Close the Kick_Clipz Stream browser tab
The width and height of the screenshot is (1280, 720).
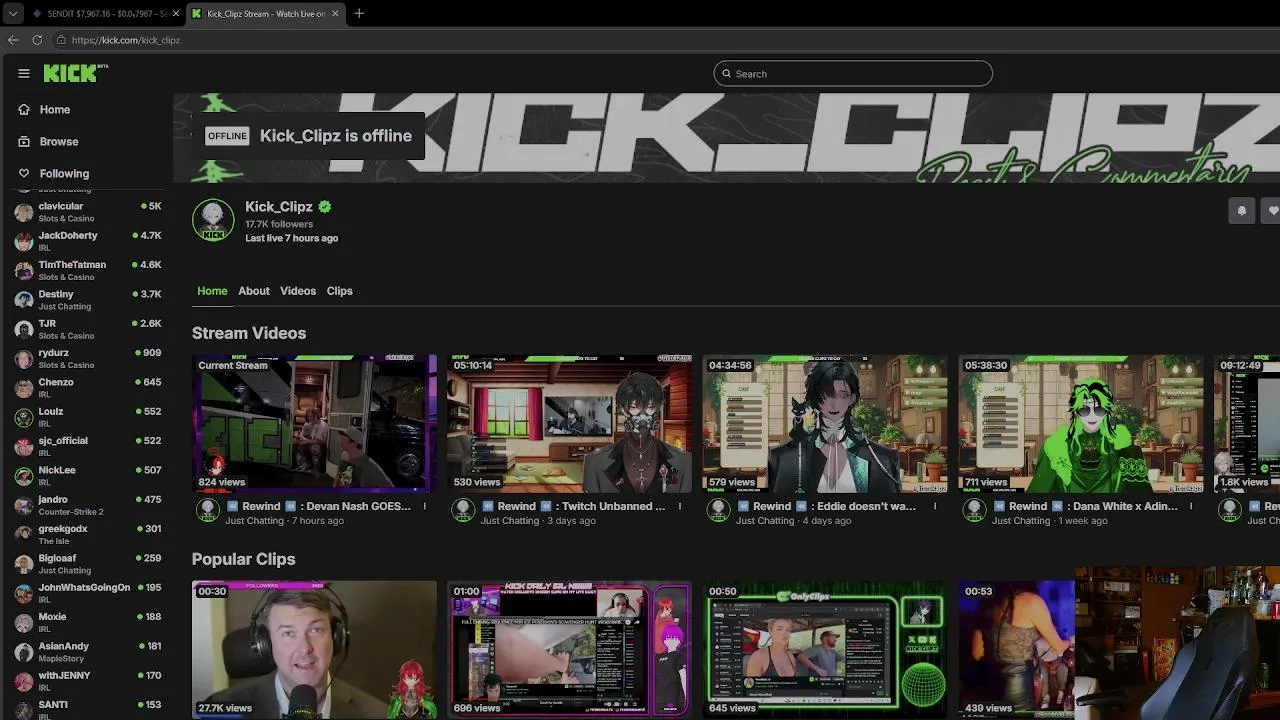pos(335,14)
